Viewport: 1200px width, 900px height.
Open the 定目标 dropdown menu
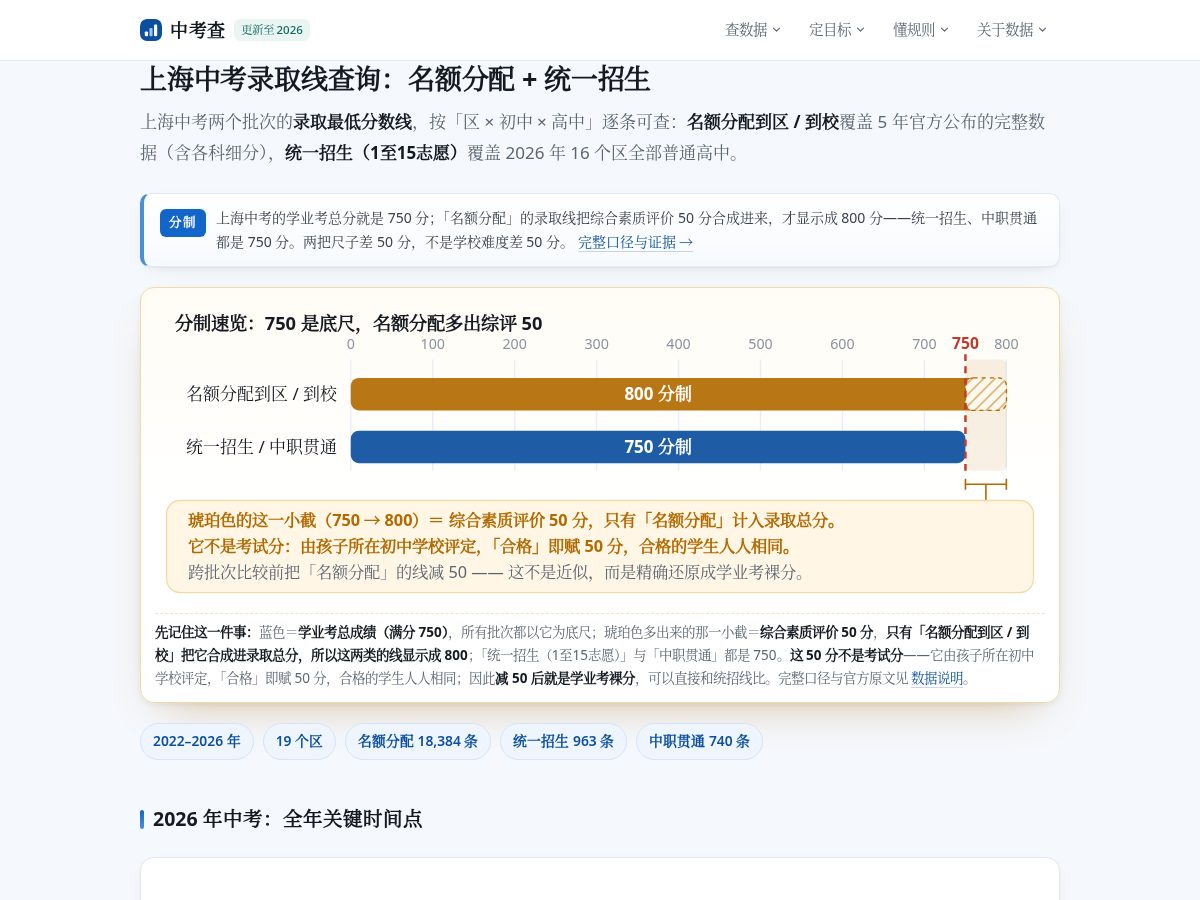tap(837, 30)
